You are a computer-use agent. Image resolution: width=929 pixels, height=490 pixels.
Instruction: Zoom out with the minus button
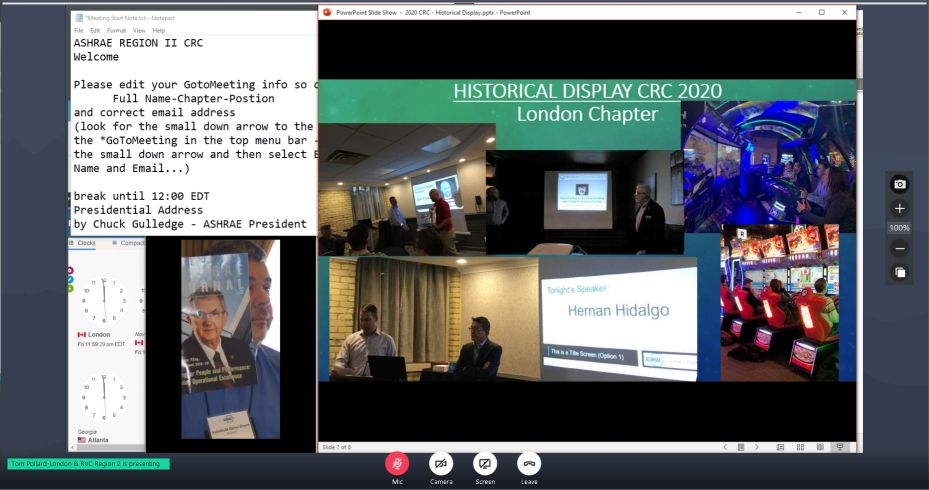[899, 248]
